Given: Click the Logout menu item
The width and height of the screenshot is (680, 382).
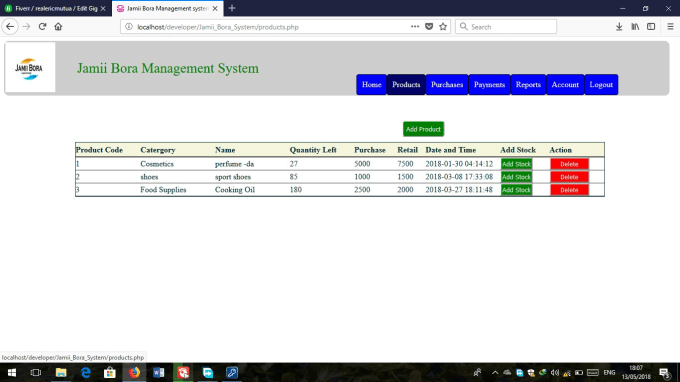Looking at the screenshot, I should pyautogui.click(x=601, y=85).
